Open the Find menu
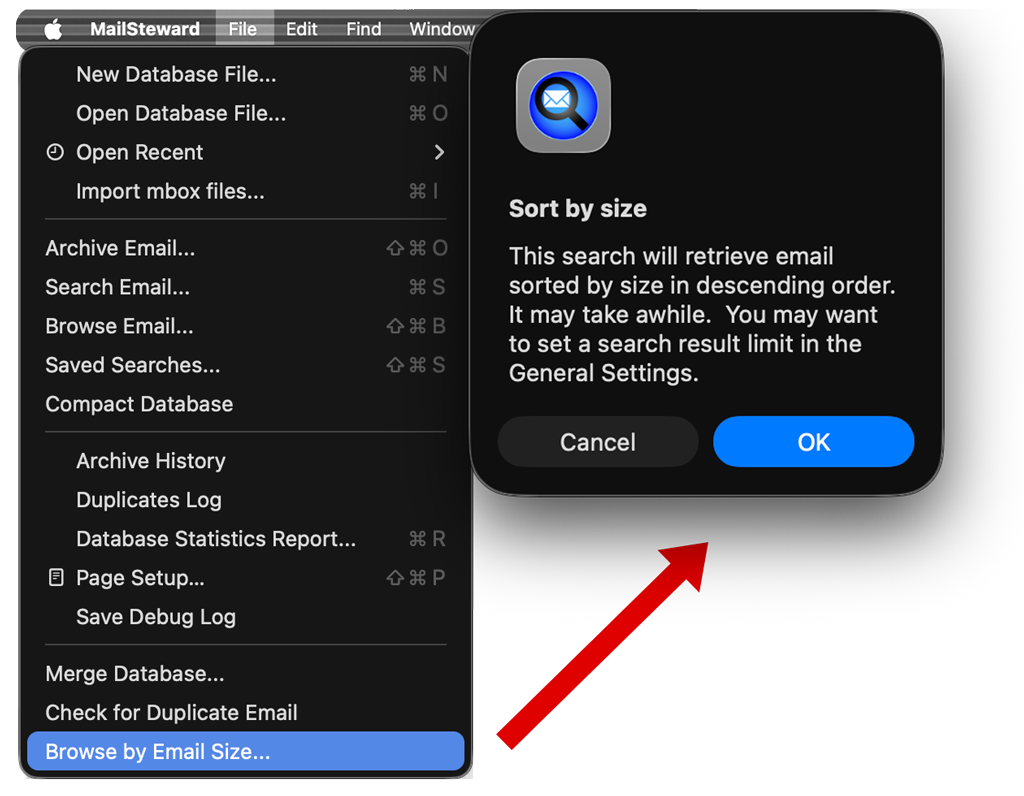This screenshot has width=1024, height=796. (x=363, y=28)
